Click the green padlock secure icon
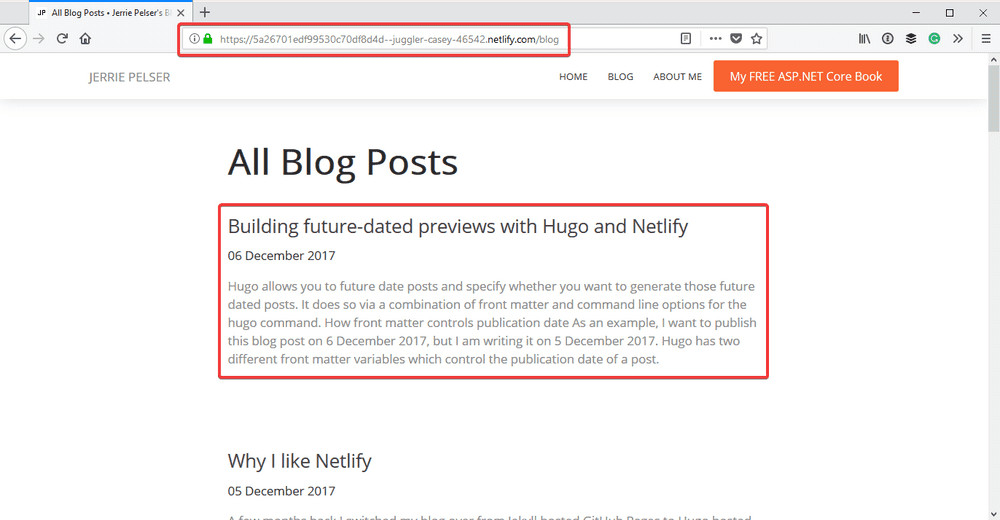 [x=207, y=39]
